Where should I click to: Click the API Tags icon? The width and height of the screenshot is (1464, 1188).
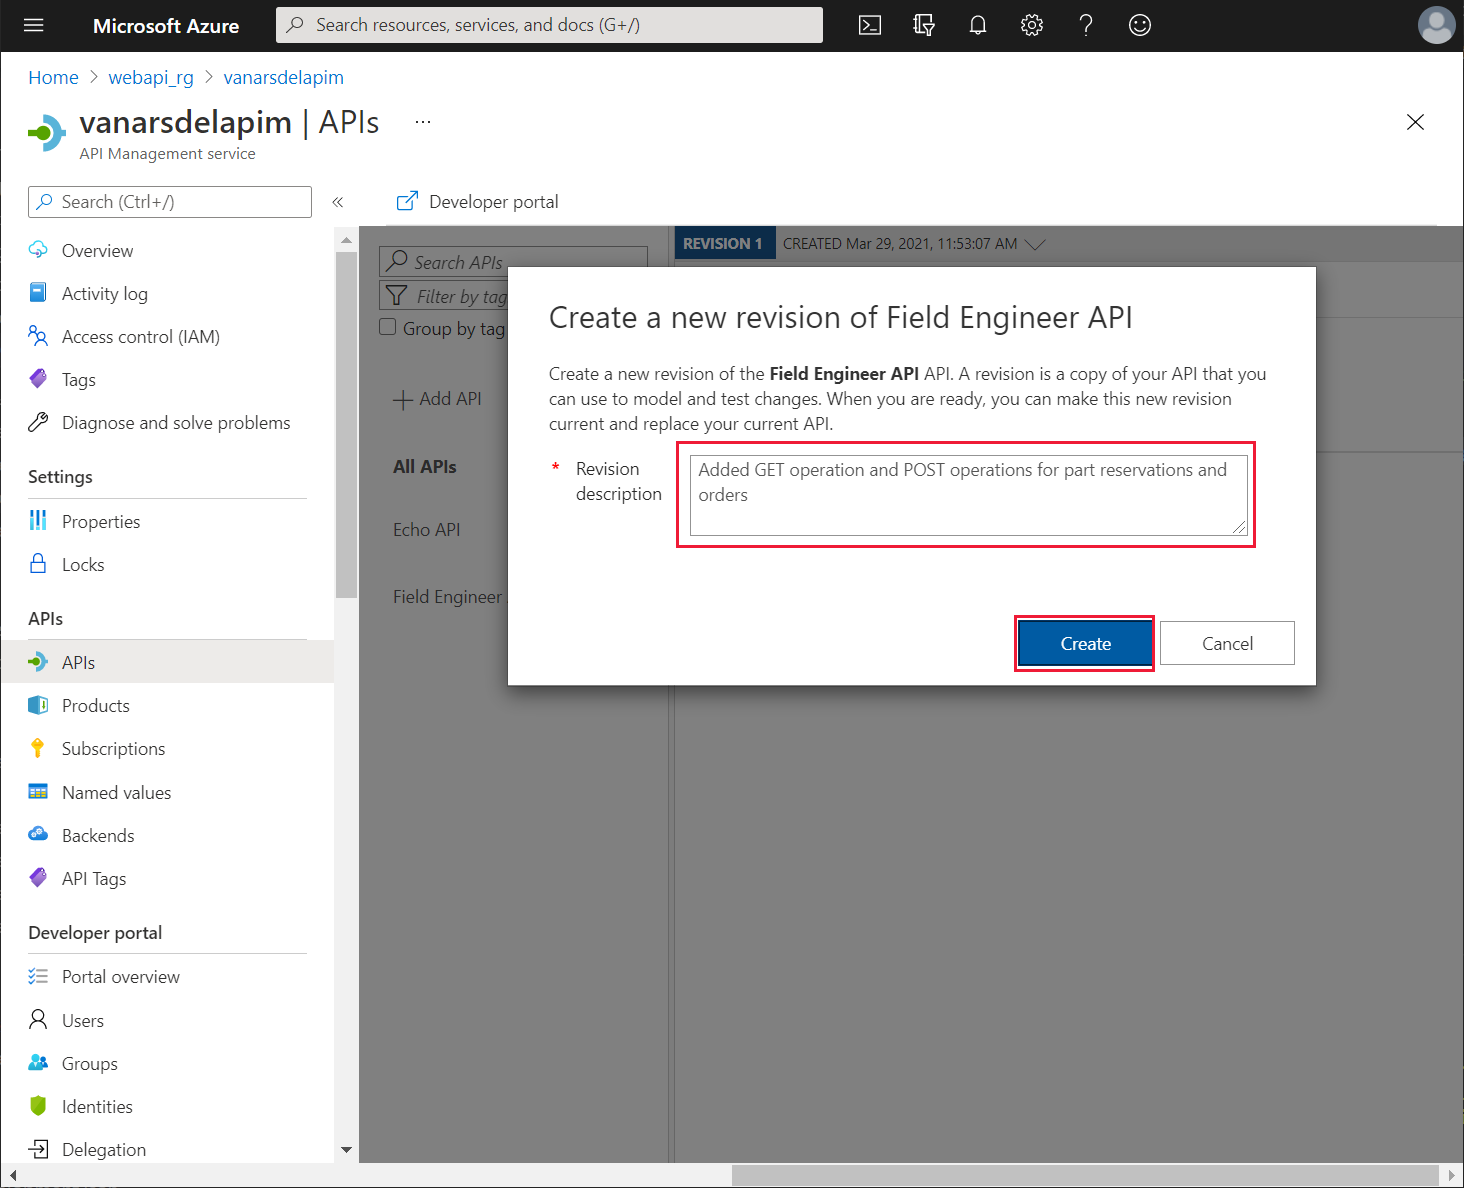pos(38,878)
